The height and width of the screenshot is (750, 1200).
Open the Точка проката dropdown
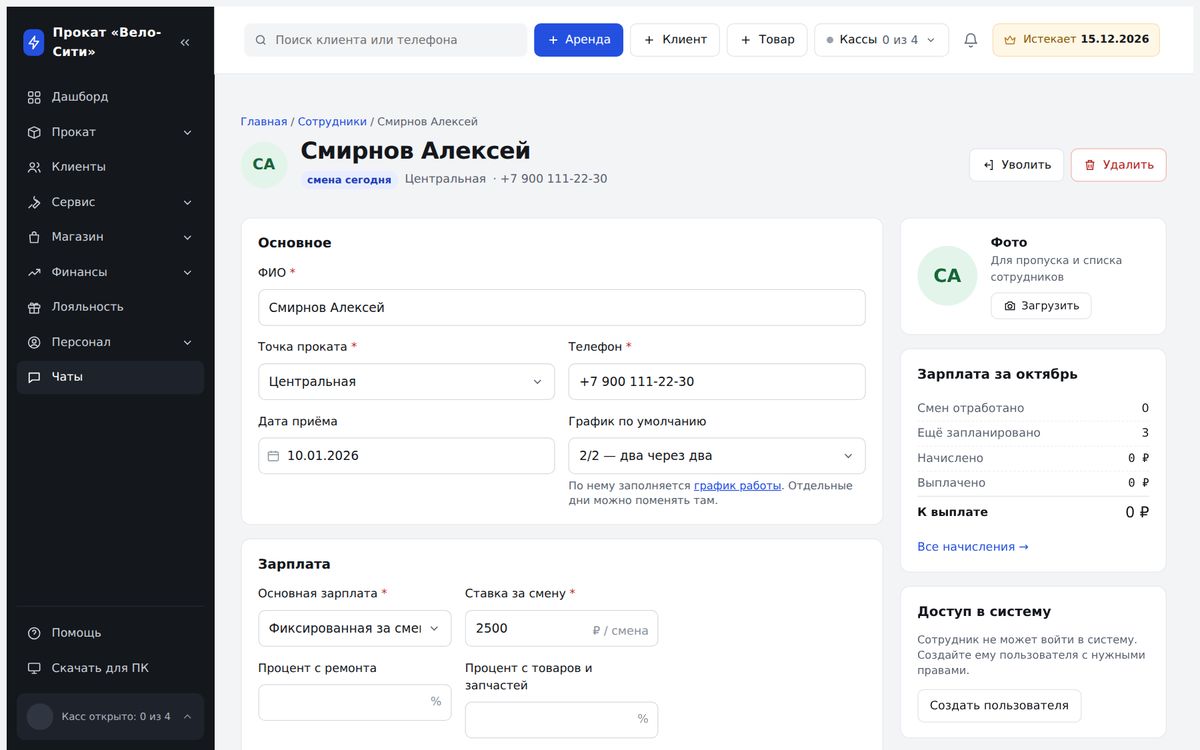406,382
